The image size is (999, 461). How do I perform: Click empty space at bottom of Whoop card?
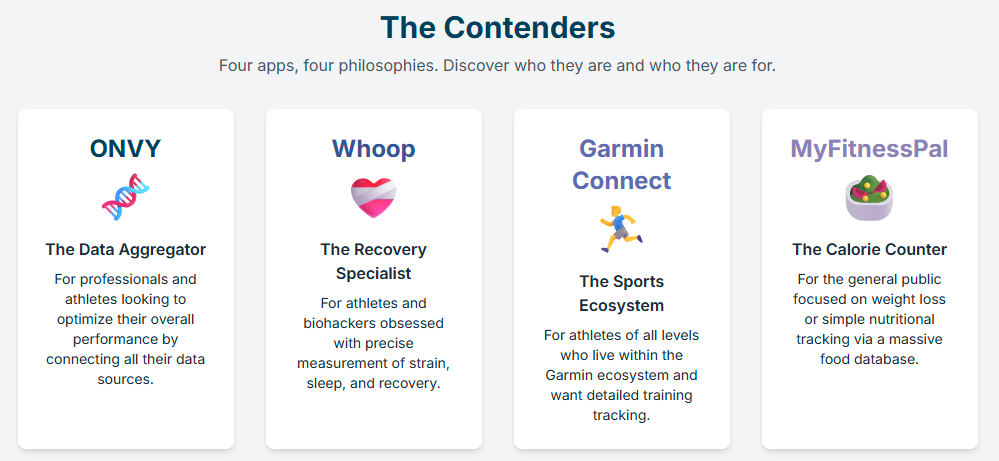[373, 422]
